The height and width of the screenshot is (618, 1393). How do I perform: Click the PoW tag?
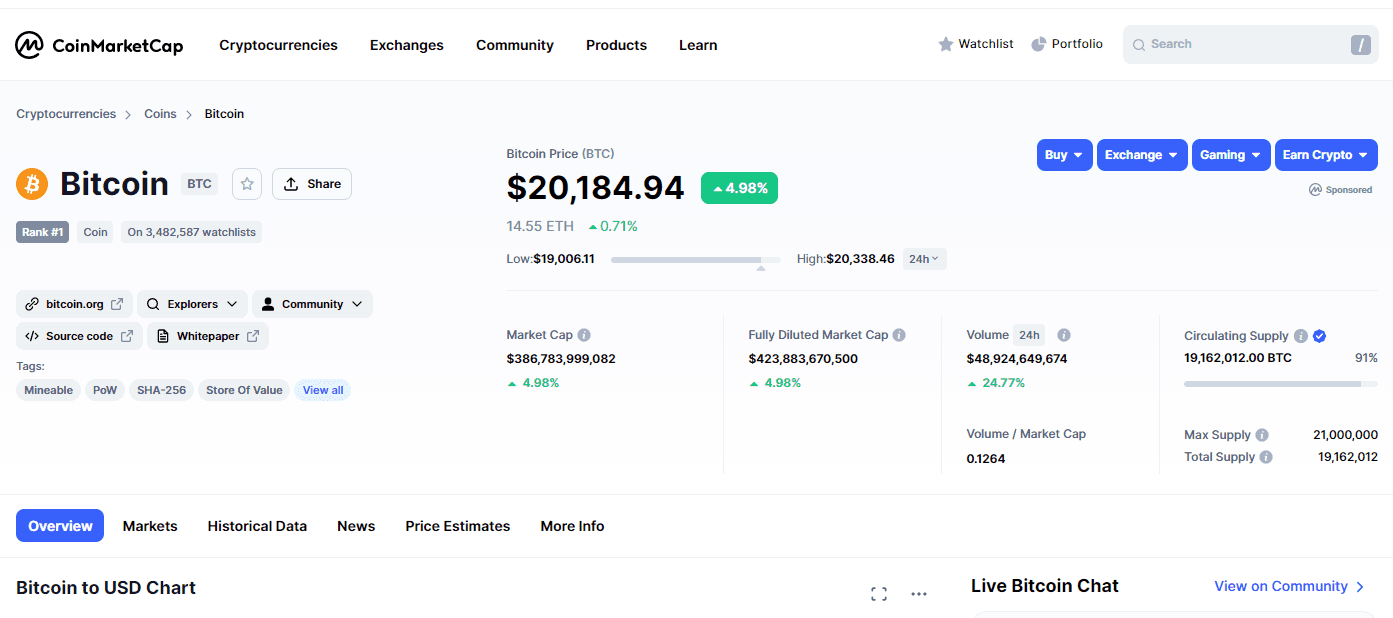click(105, 390)
